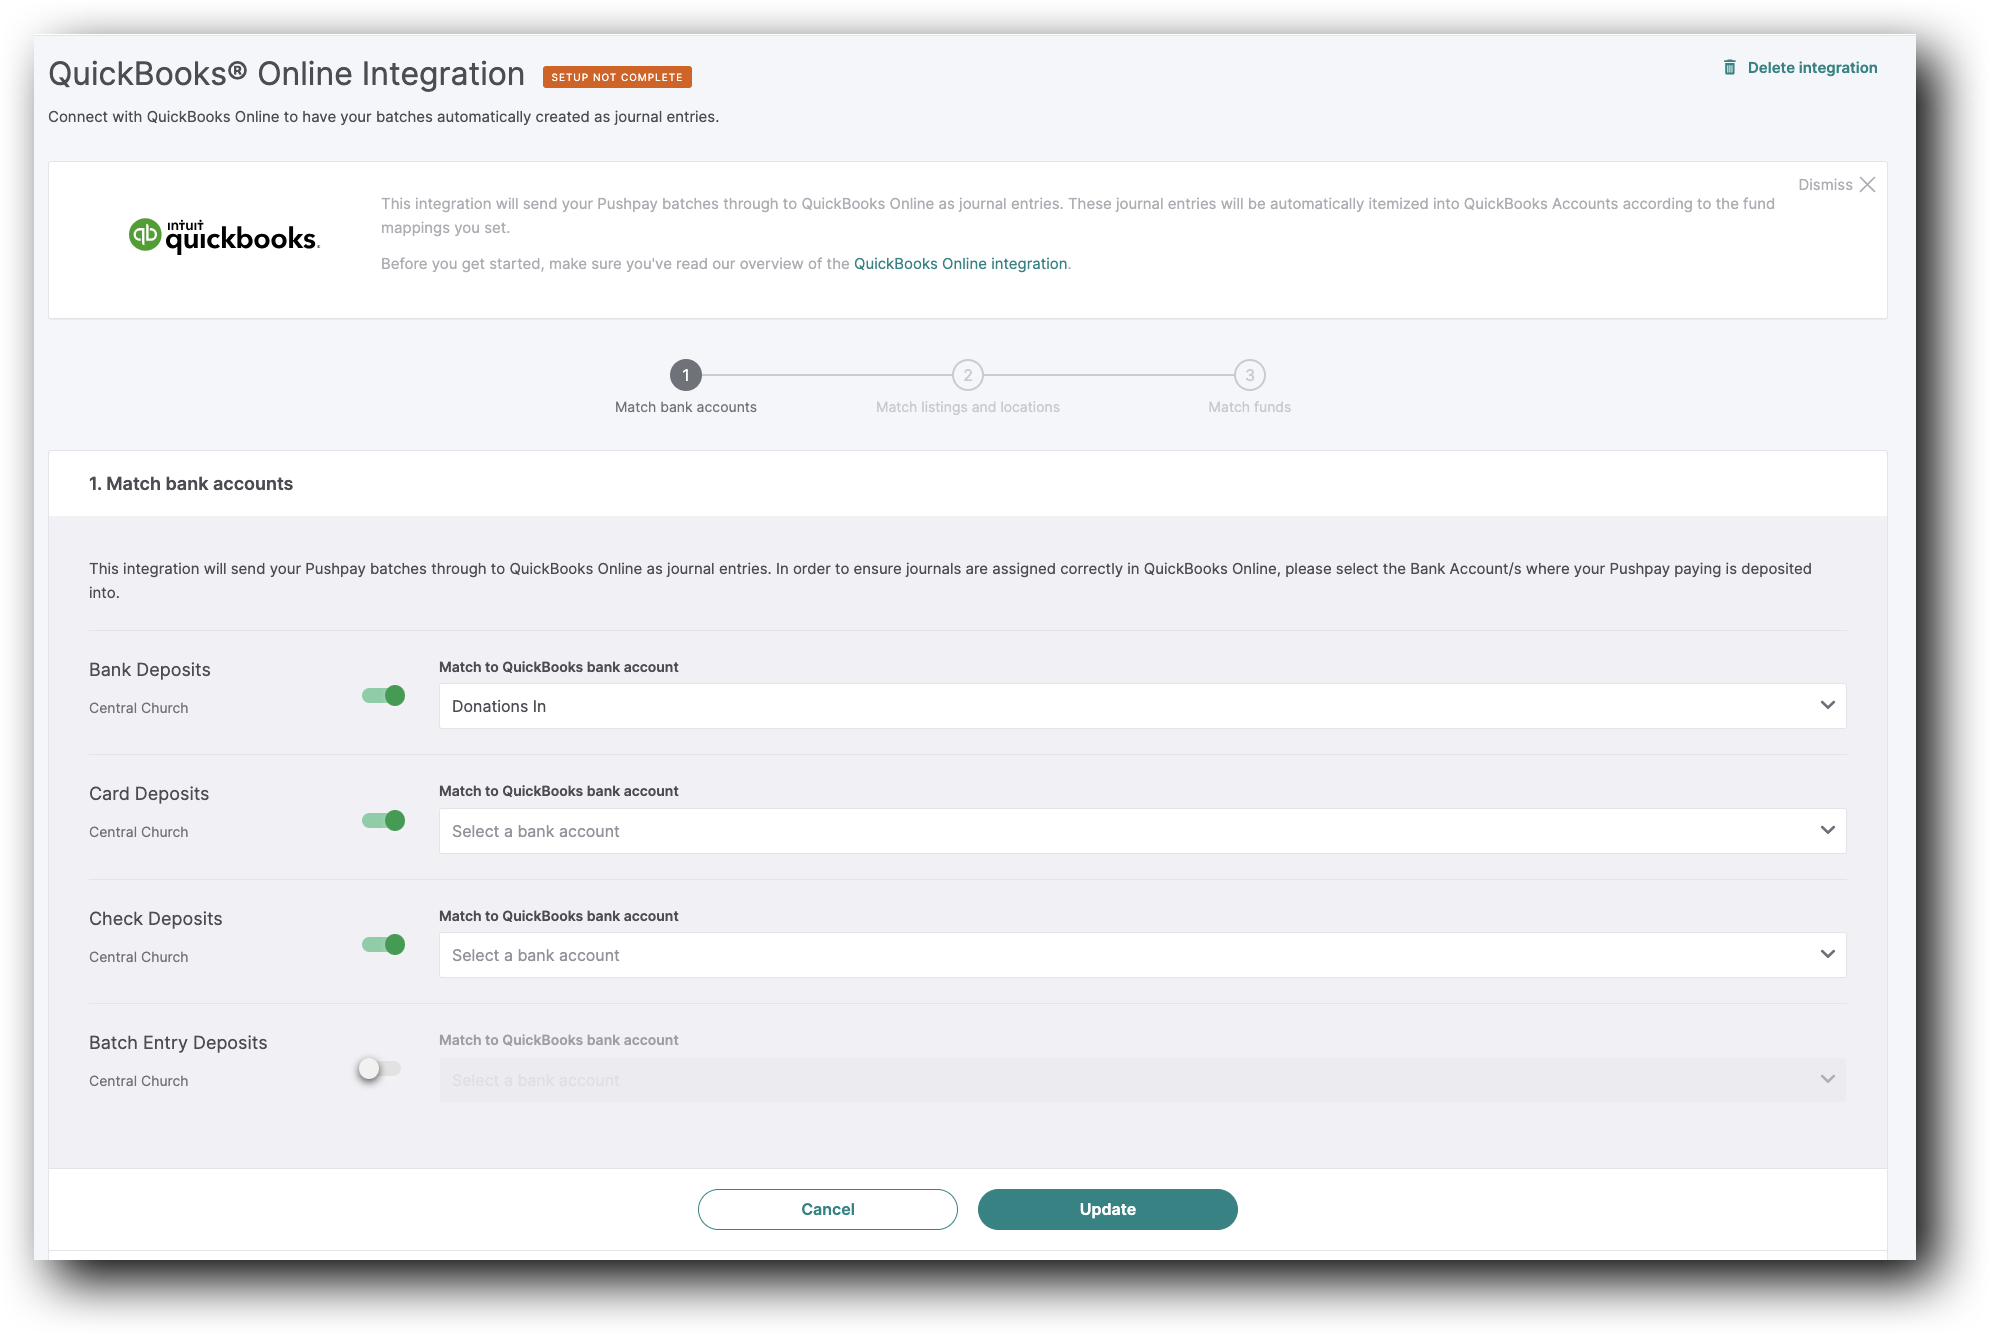The height and width of the screenshot is (1334, 1990).
Task: Open the QuickBooks Online integration overview link
Action: [960, 264]
